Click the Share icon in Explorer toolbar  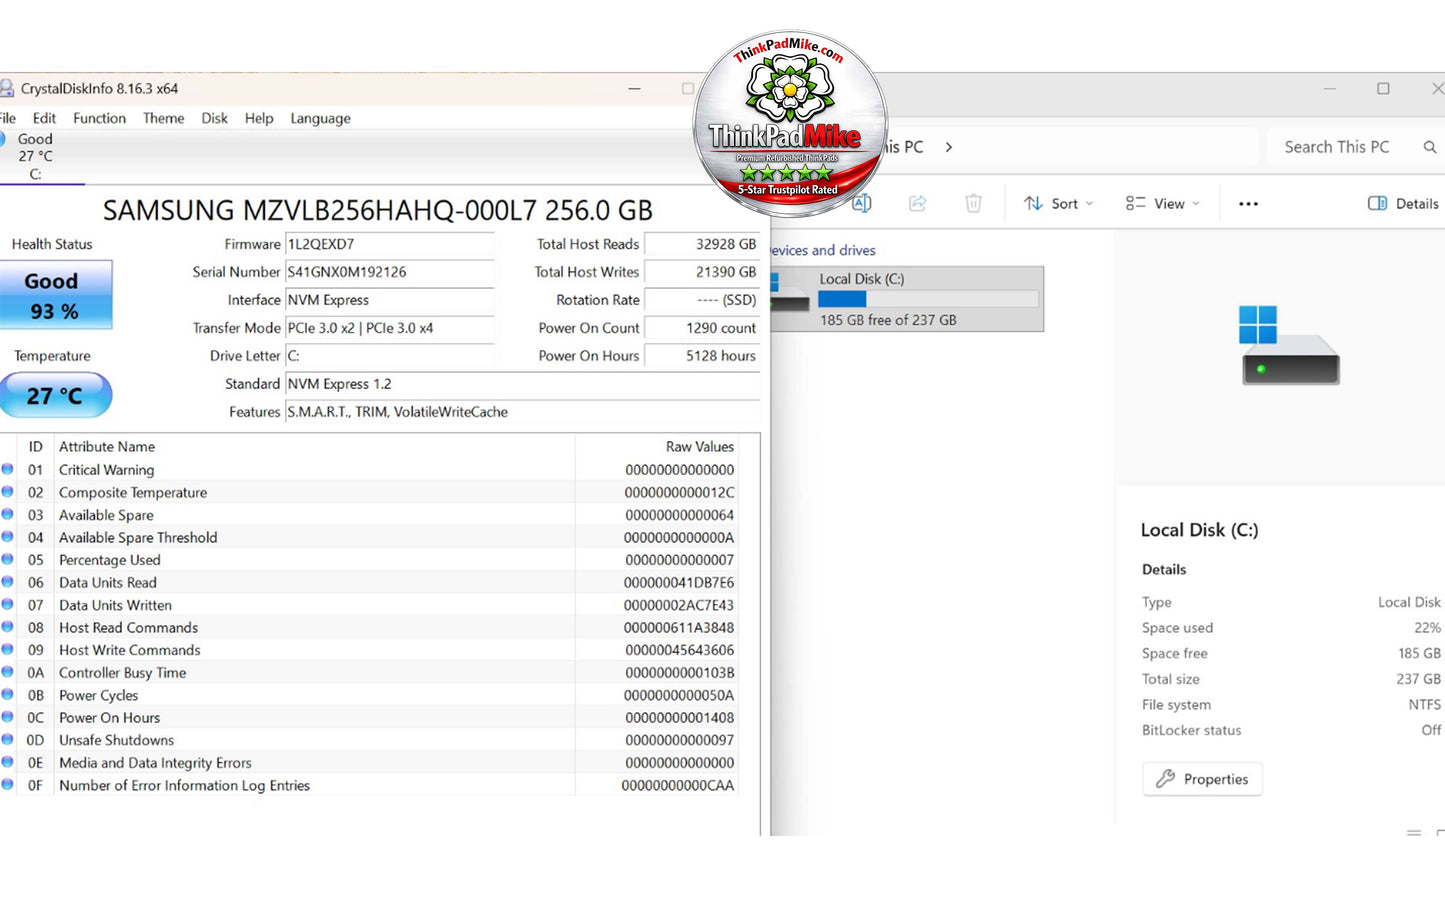pyautogui.click(x=917, y=203)
